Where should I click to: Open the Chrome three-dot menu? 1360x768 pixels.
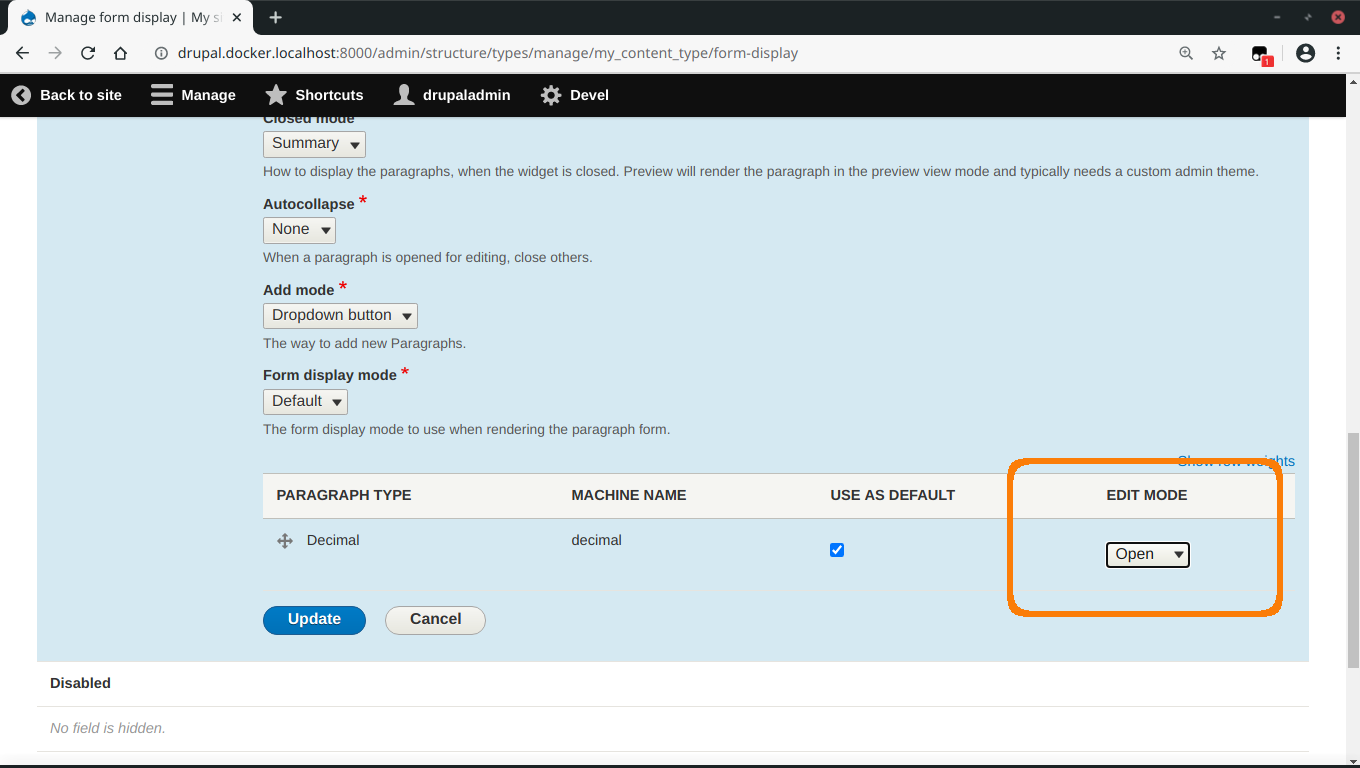[1339, 53]
